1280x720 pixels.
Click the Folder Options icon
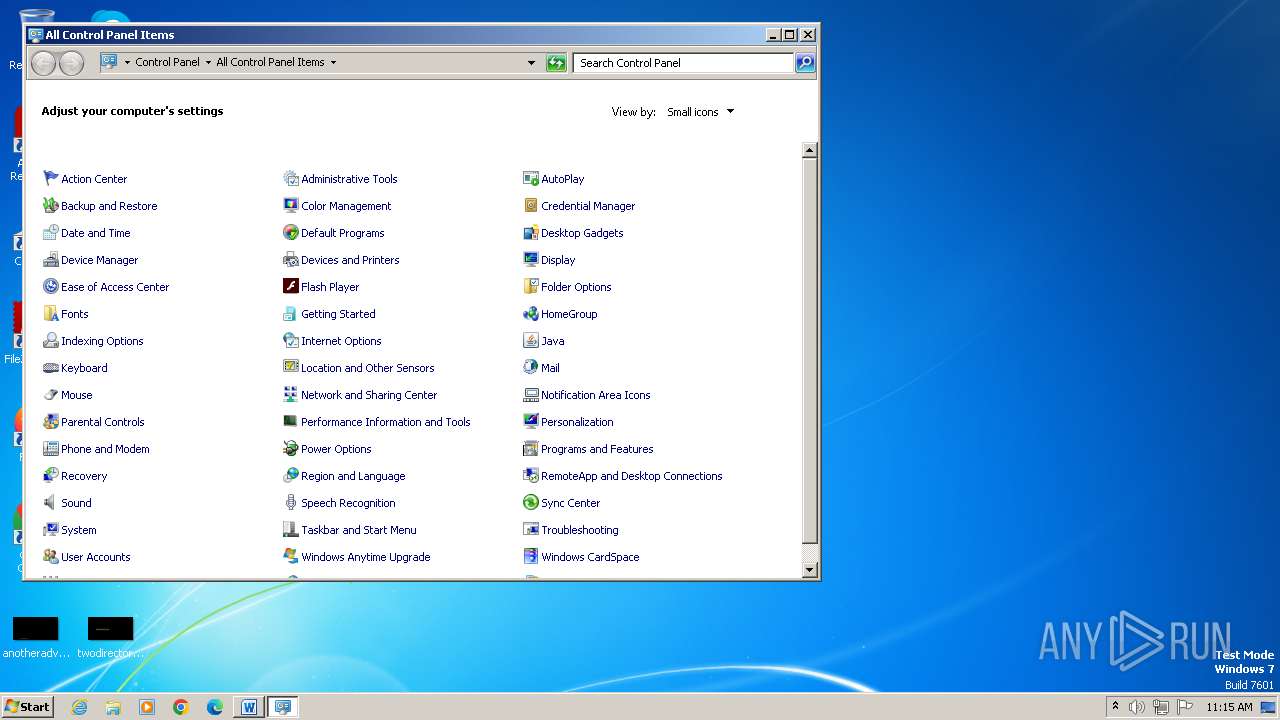531,286
